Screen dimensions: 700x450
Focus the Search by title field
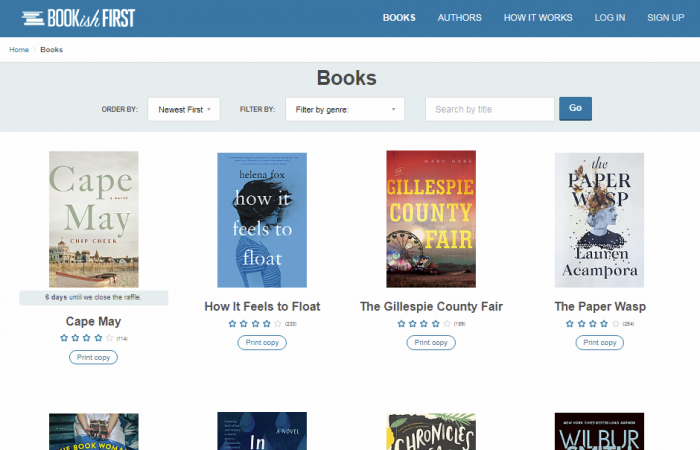click(x=490, y=109)
